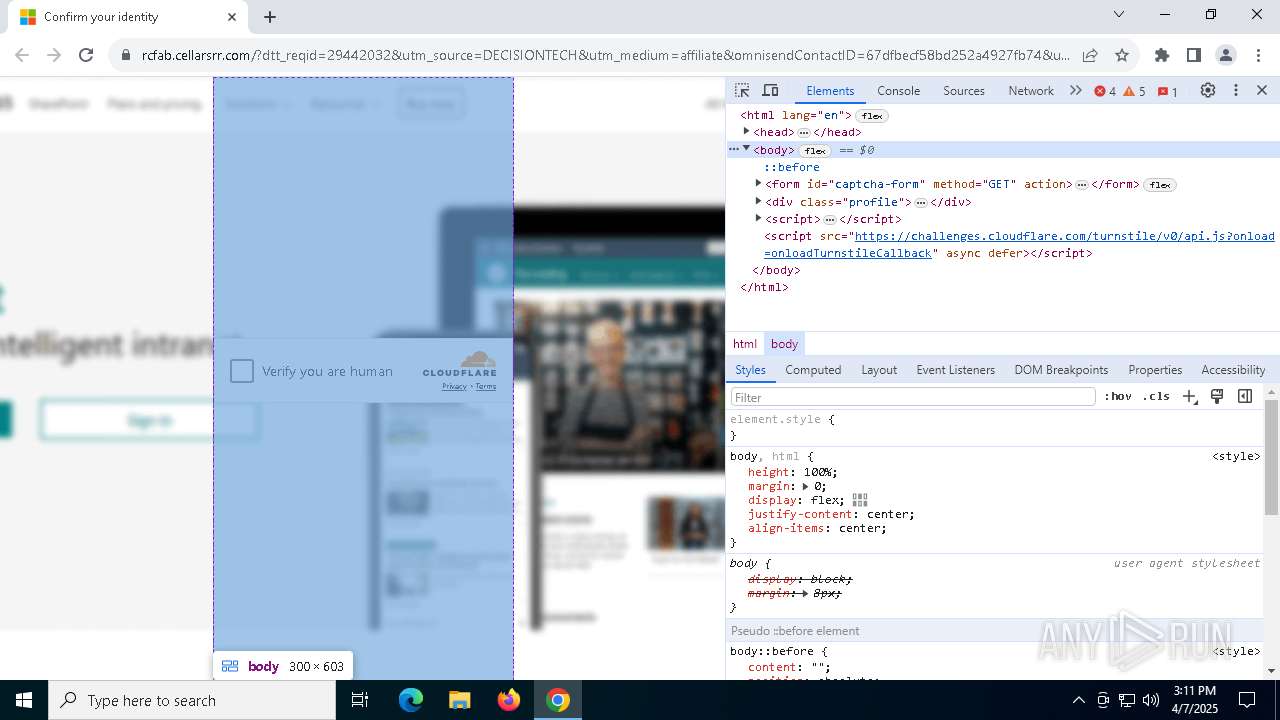The width and height of the screenshot is (1280, 720).
Task: Open the <style> source link for body, html rule
Action: pyautogui.click(x=1236, y=457)
